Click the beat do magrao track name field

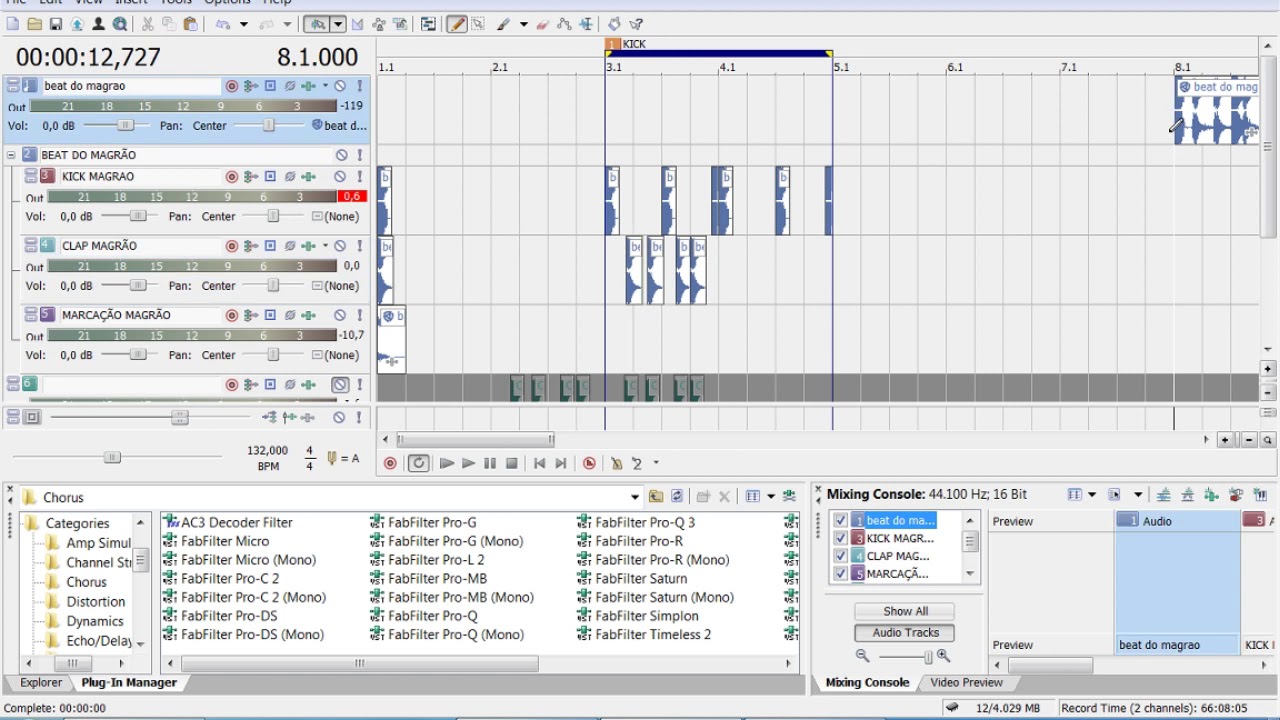pos(130,86)
